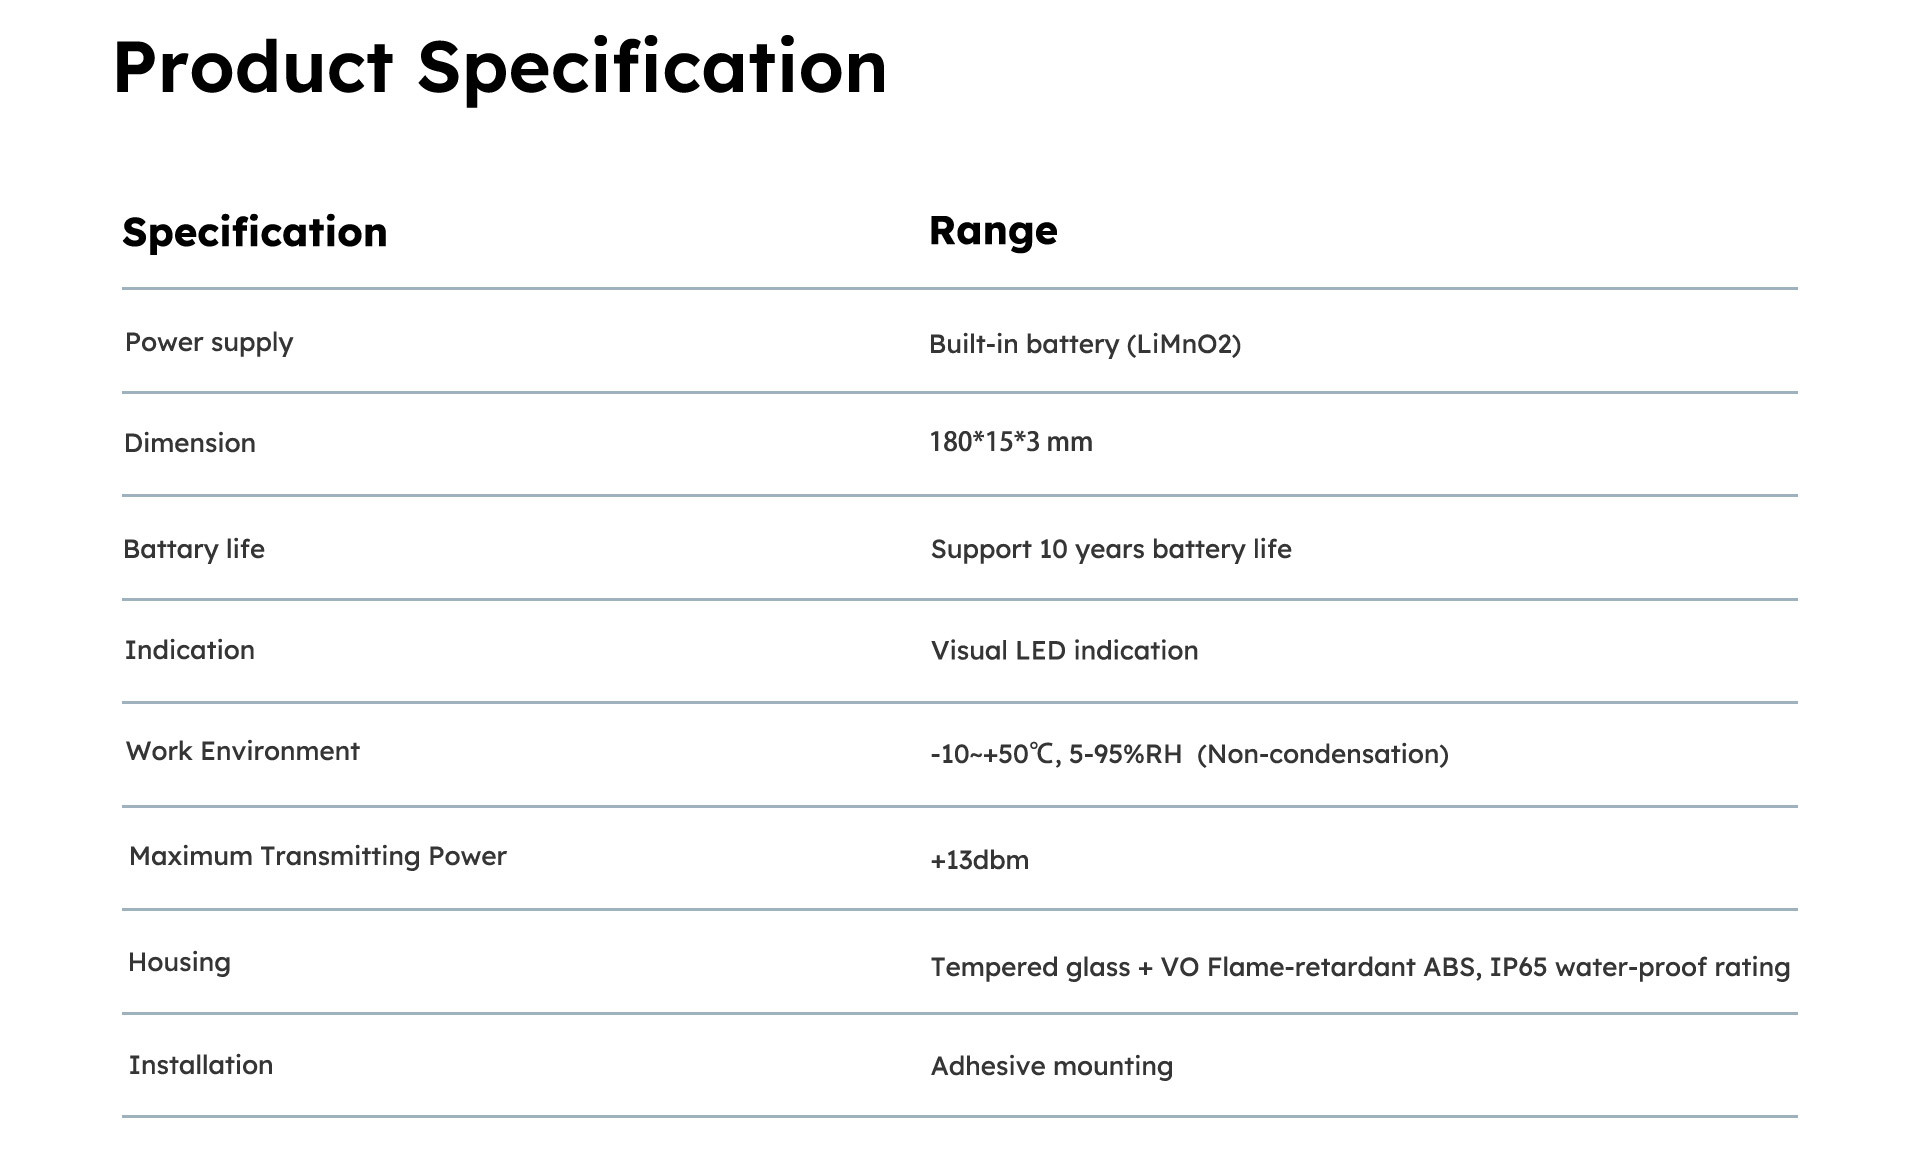Select Support 10 years battery life text
The height and width of the screenshot is (1161, 1920).
[x=1111, y=550]
